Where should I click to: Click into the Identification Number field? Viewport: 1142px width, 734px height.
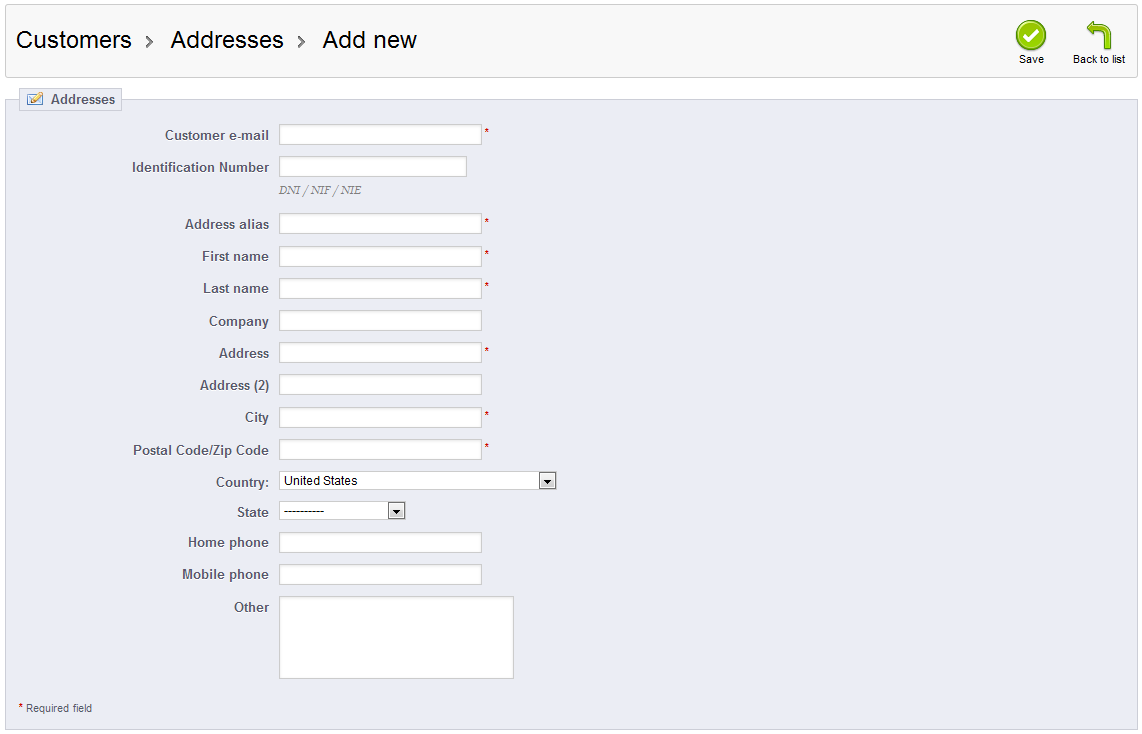pos(372,167)
